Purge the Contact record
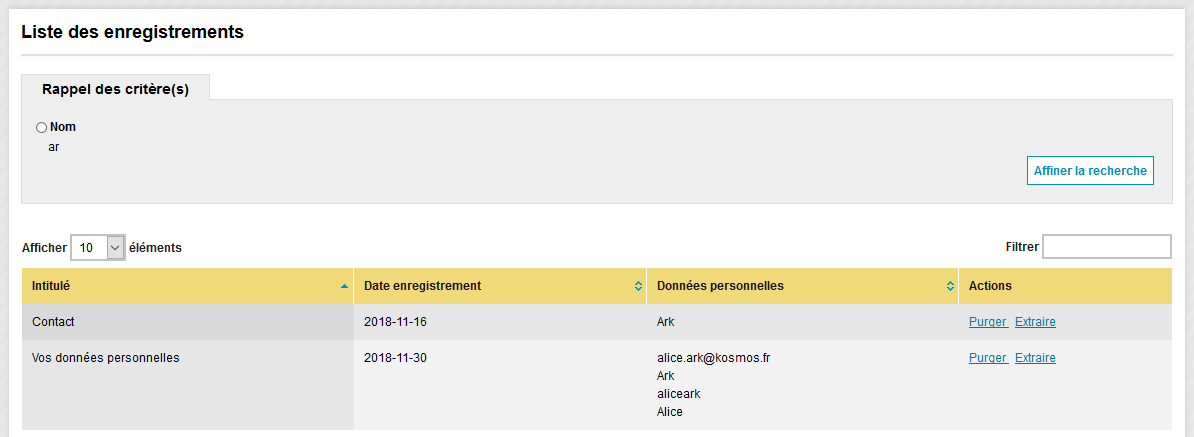 [x=988, y=322]
